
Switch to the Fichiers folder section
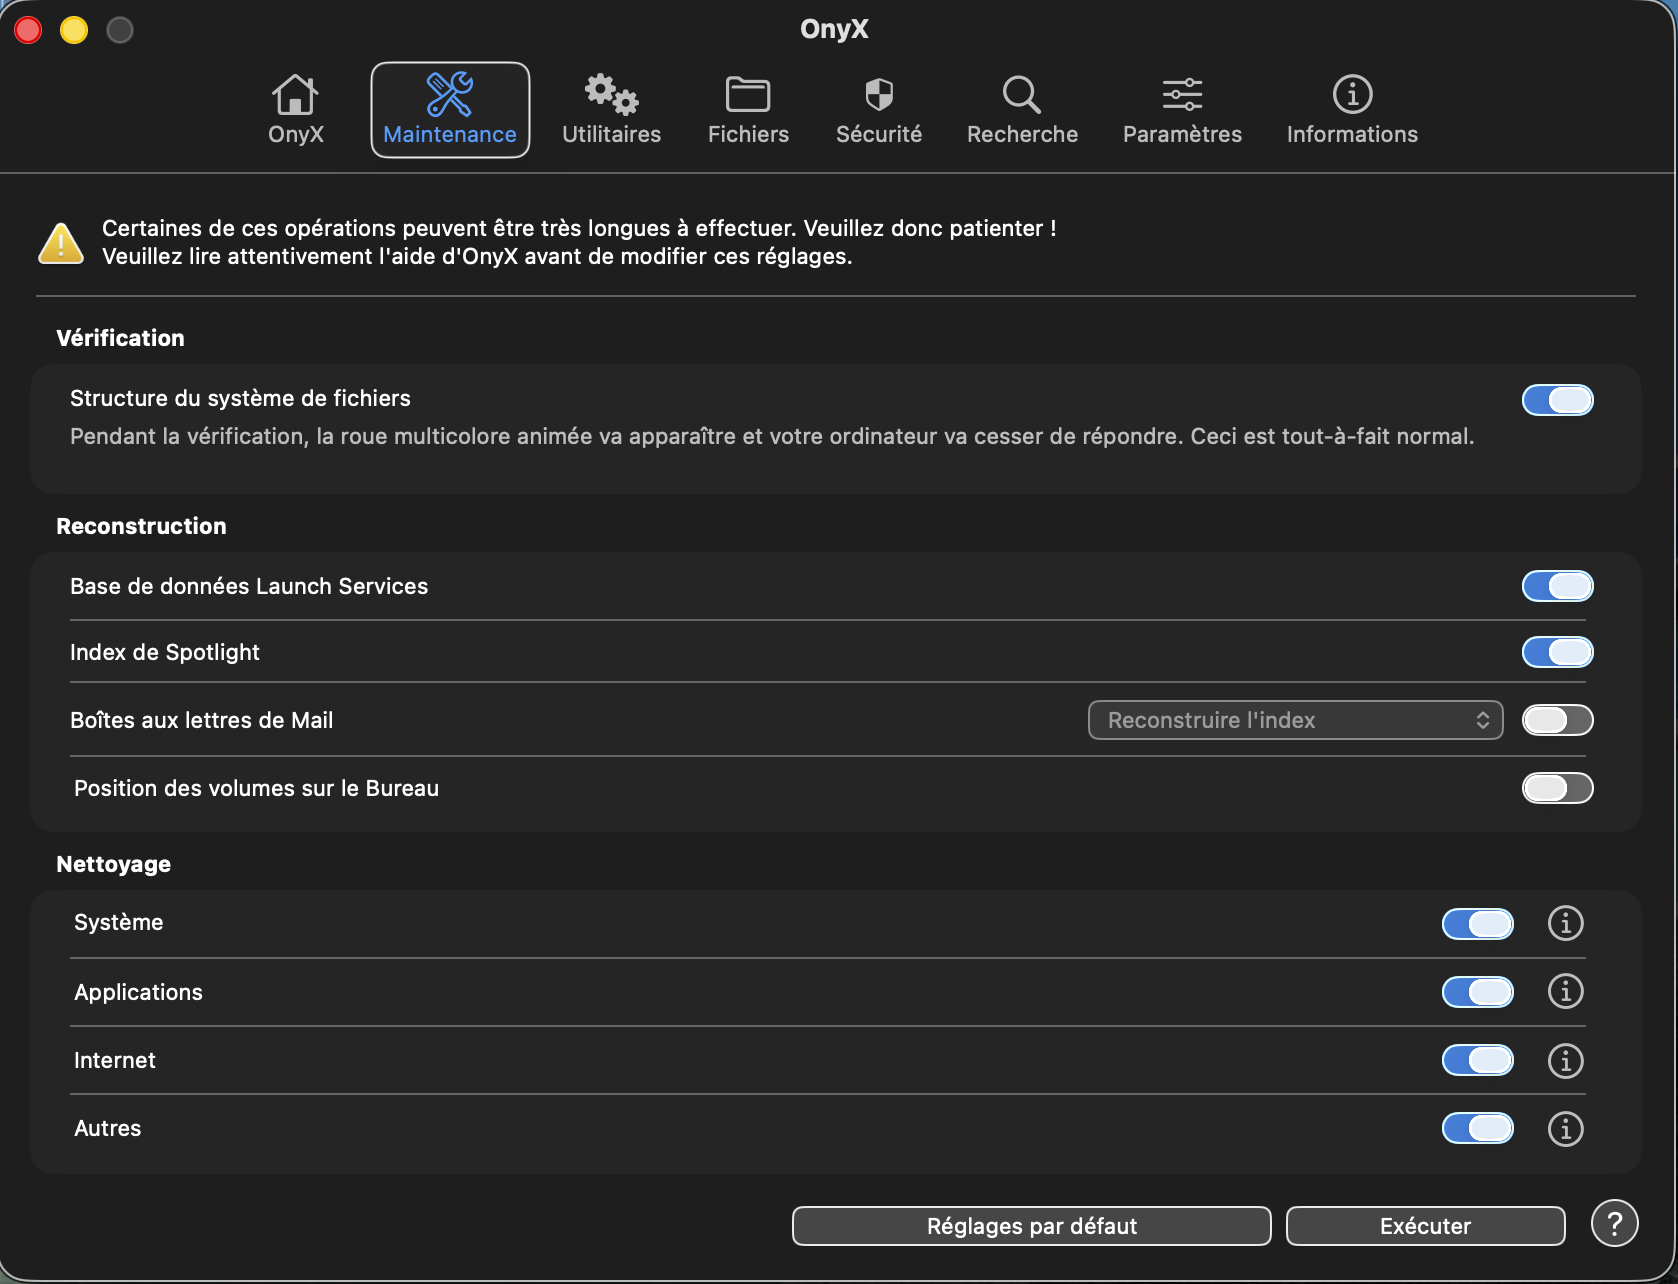(748, 110)
